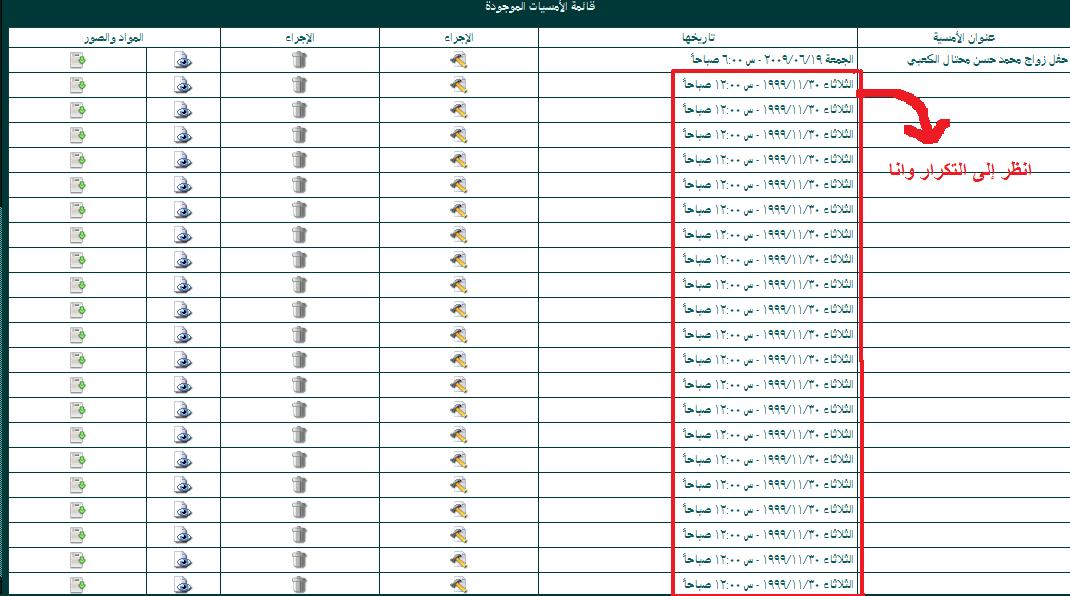Click the قائمة الأمسيات الموجودة title bar
Viewport: 1070px width, 596px height.
coord(535,8)
